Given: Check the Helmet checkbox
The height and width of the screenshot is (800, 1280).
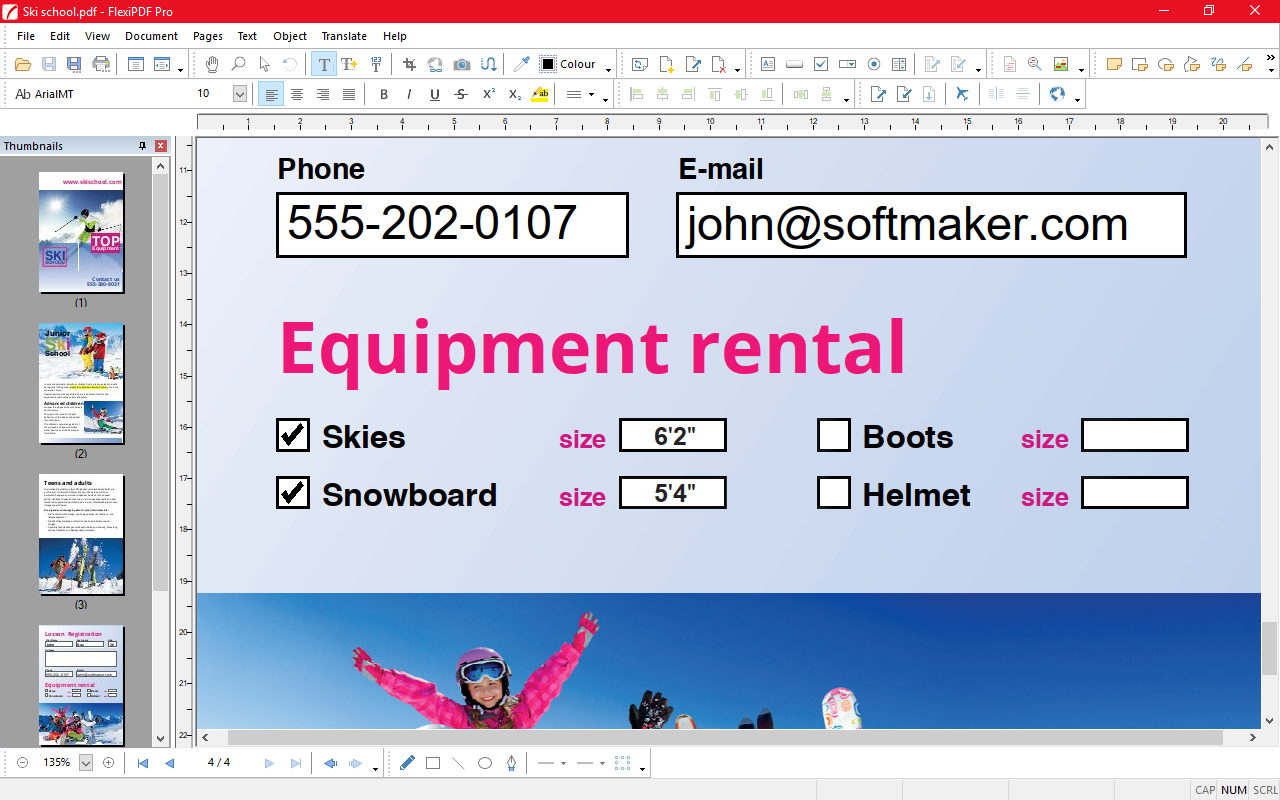Looking at the screenshot, I should 834,493.
